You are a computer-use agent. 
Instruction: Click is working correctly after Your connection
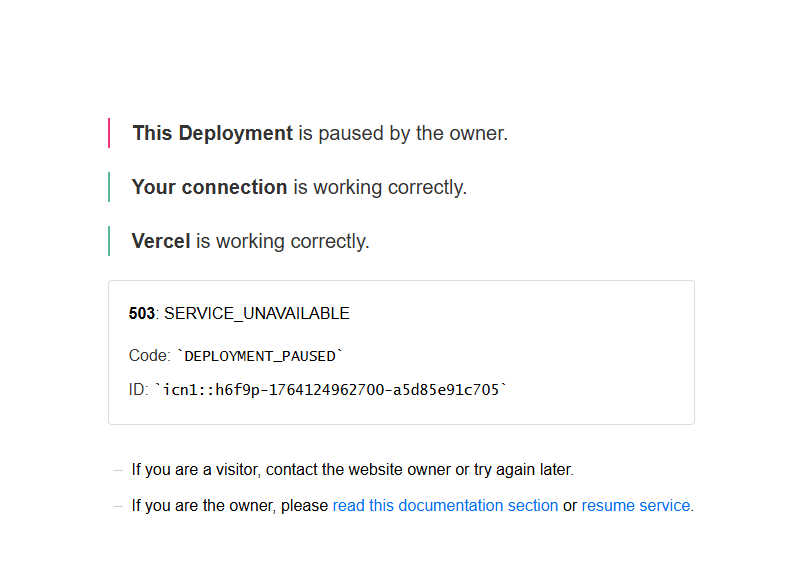tap(379, 187)
